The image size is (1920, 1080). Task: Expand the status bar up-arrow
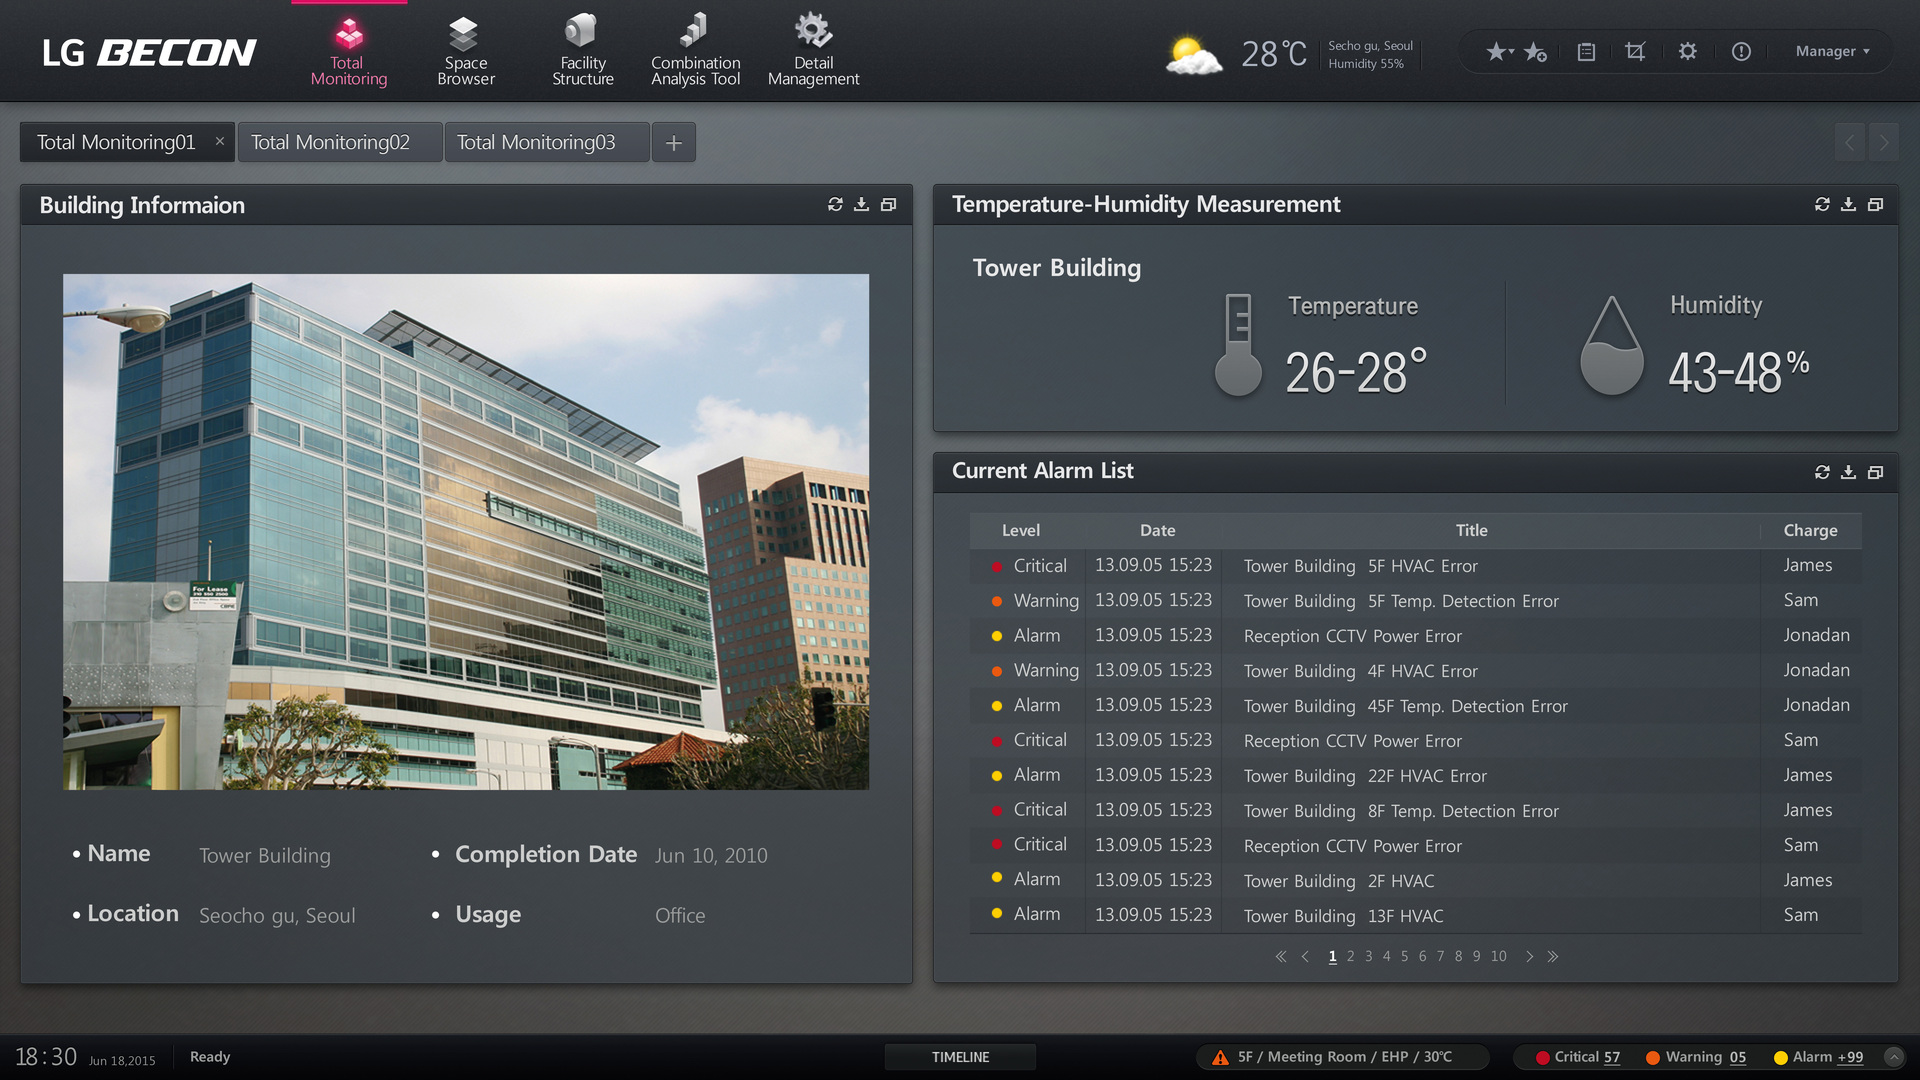pos(1894,1057)
